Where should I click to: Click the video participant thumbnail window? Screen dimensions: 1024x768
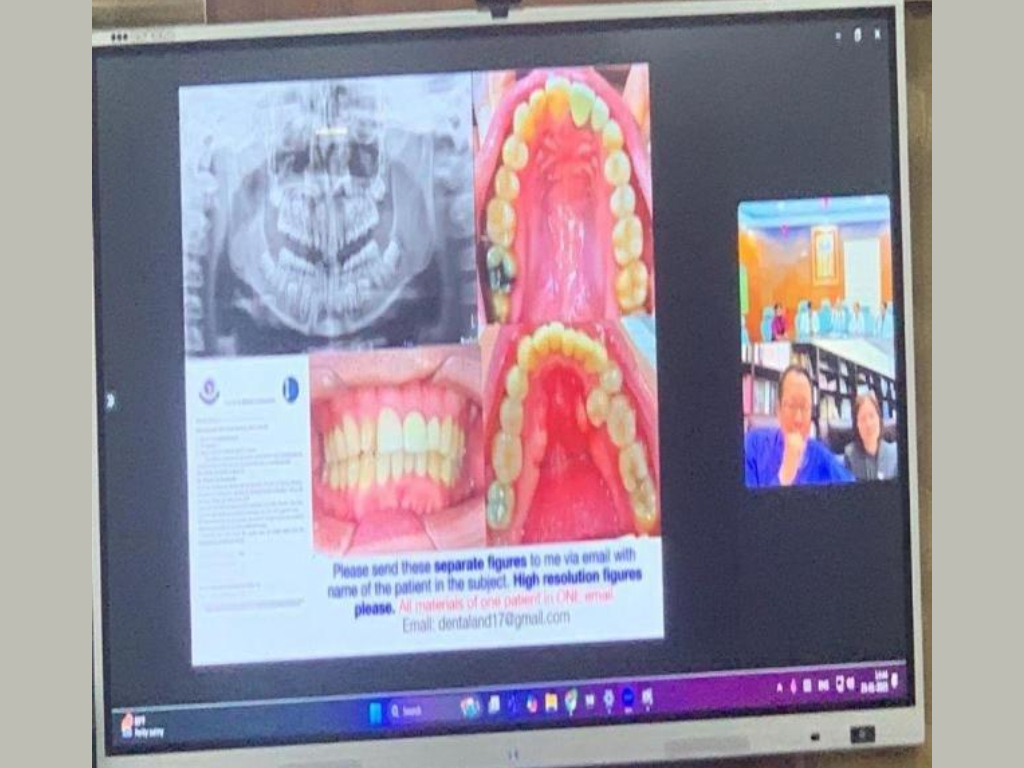[x=816, y=340]
